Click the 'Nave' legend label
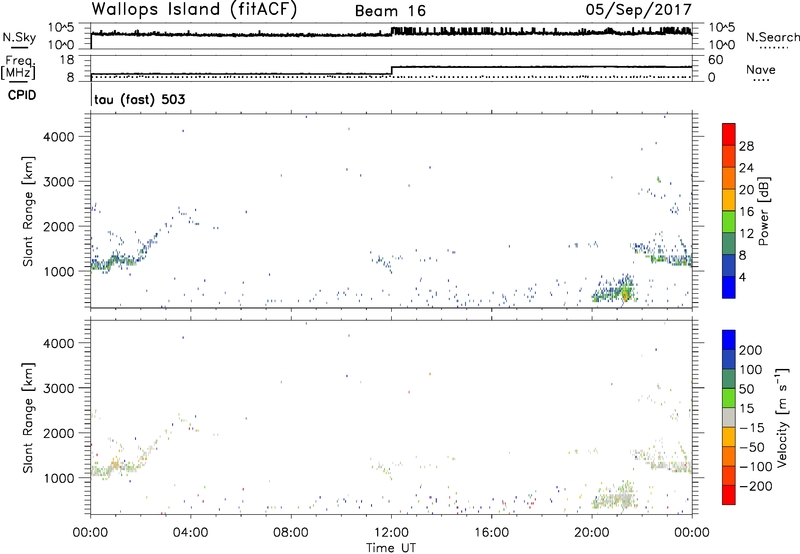This screenshot has width=800, height=554. [x=761, y=69]
